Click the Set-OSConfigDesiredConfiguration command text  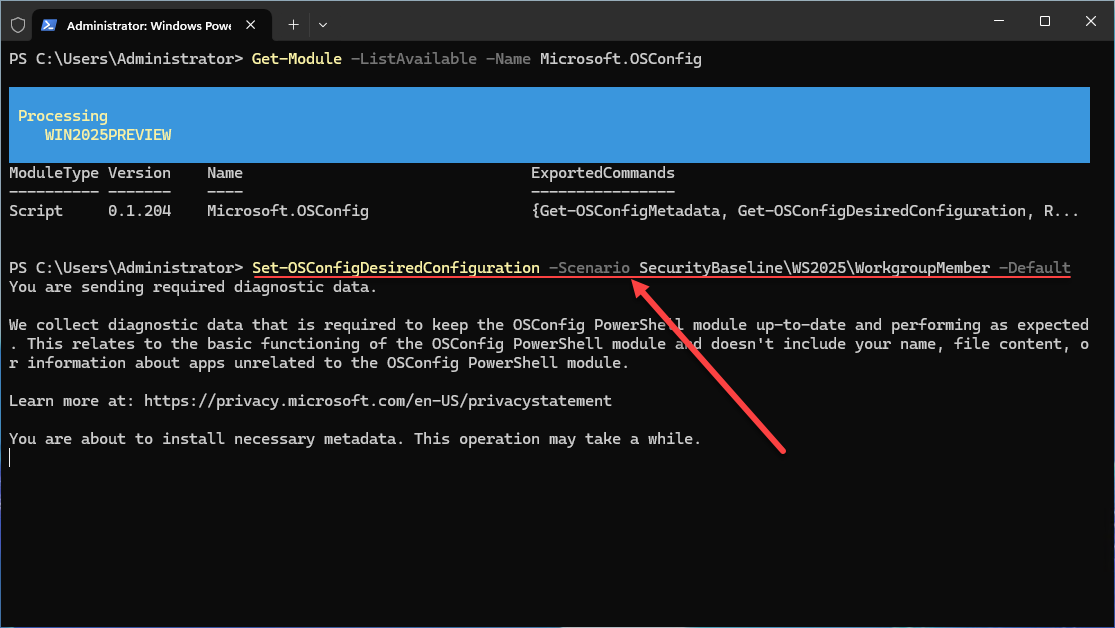point(395,268)
